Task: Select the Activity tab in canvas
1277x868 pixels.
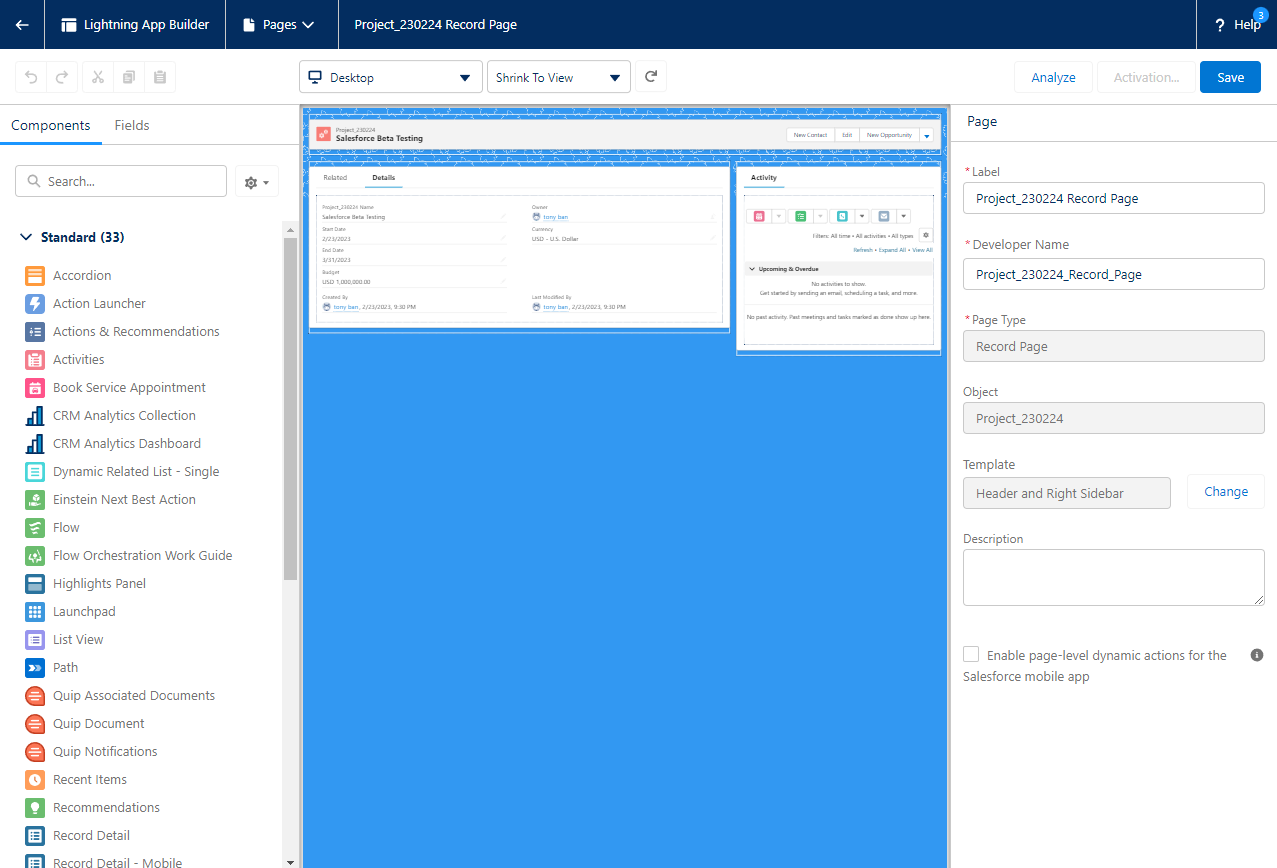Action: (x=764, y=178)
